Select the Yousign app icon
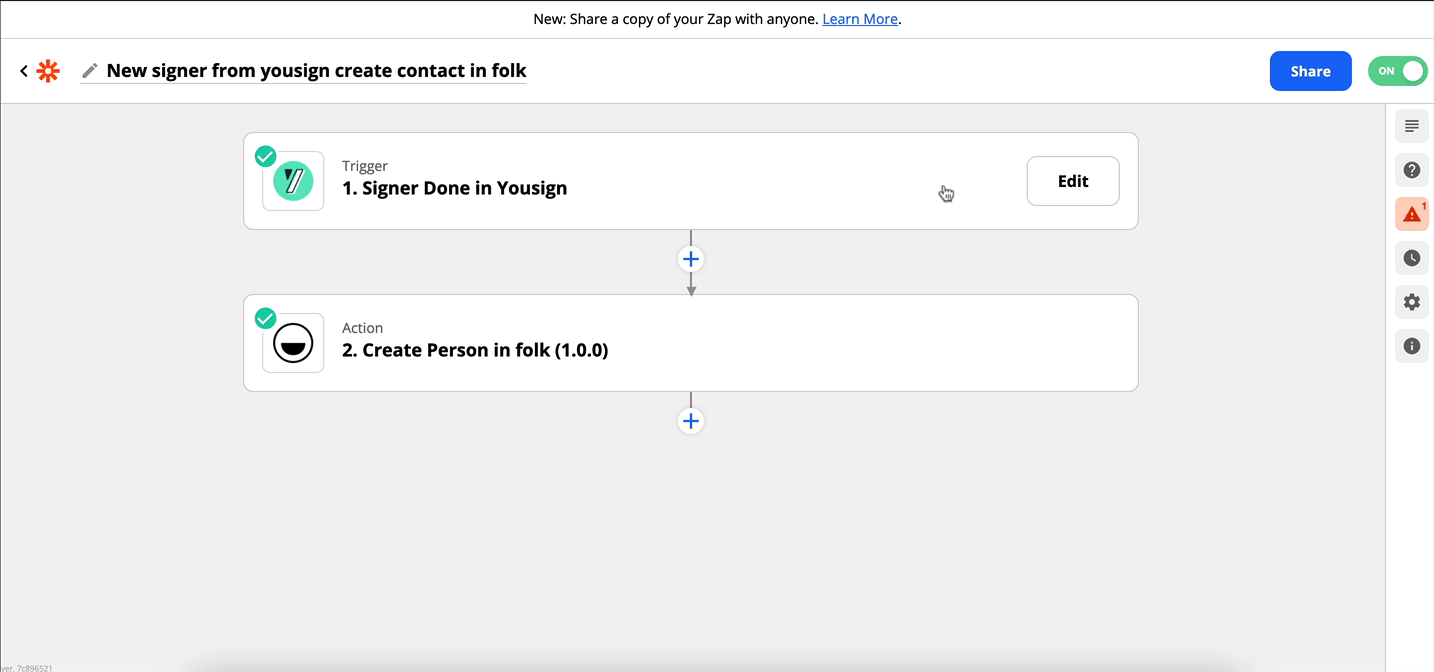Image resolution: width=1434 pixels, height=672 pixels. point(293,181)
